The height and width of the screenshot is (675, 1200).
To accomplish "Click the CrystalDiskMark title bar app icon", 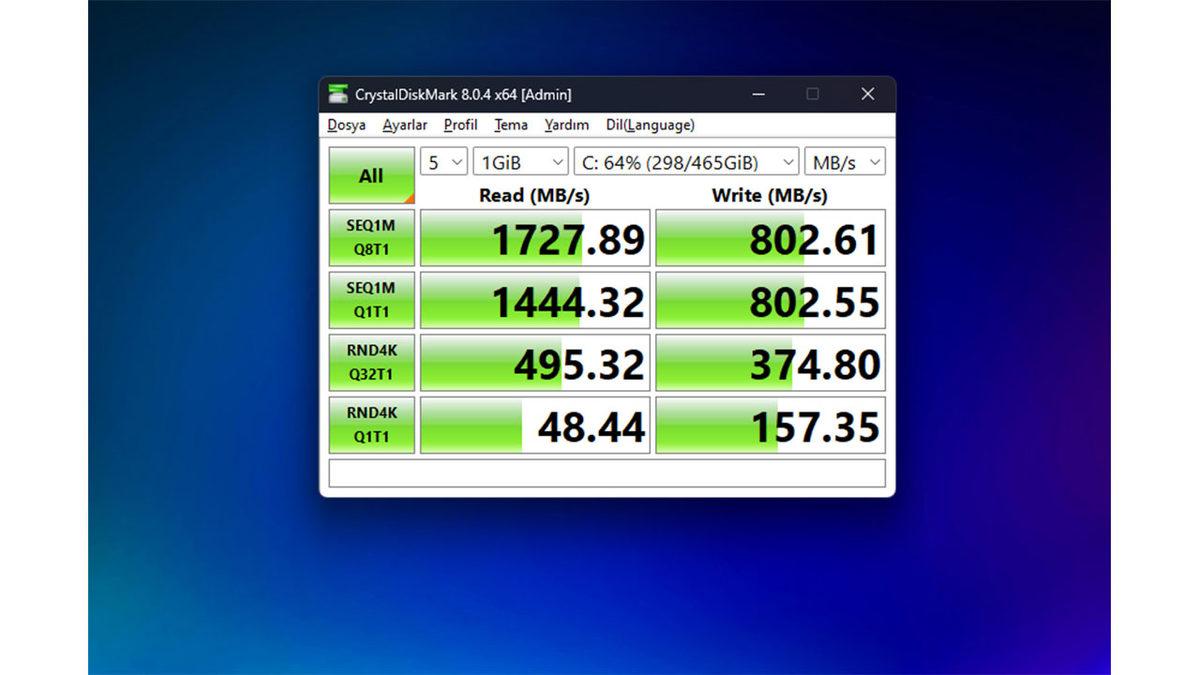I will (339, 94).
